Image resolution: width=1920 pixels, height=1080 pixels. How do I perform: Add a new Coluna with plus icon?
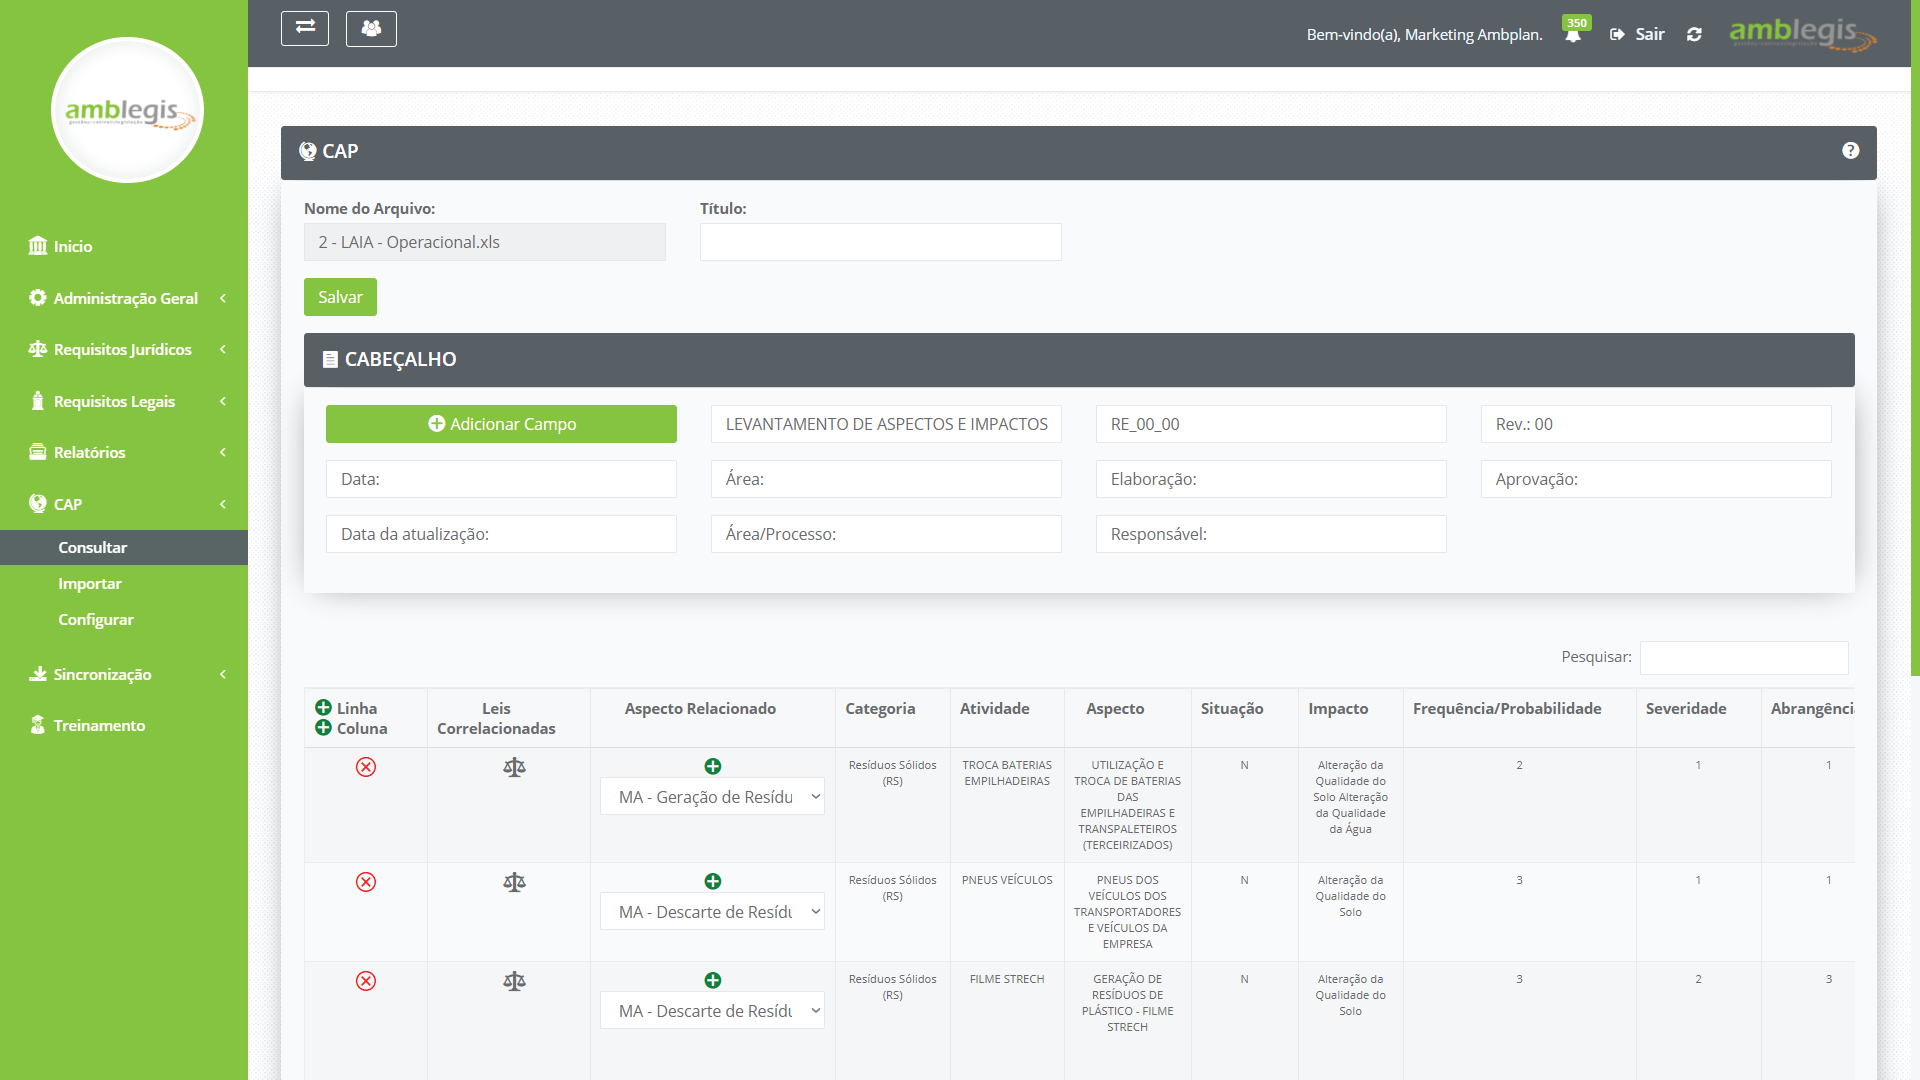coord(323,728)
